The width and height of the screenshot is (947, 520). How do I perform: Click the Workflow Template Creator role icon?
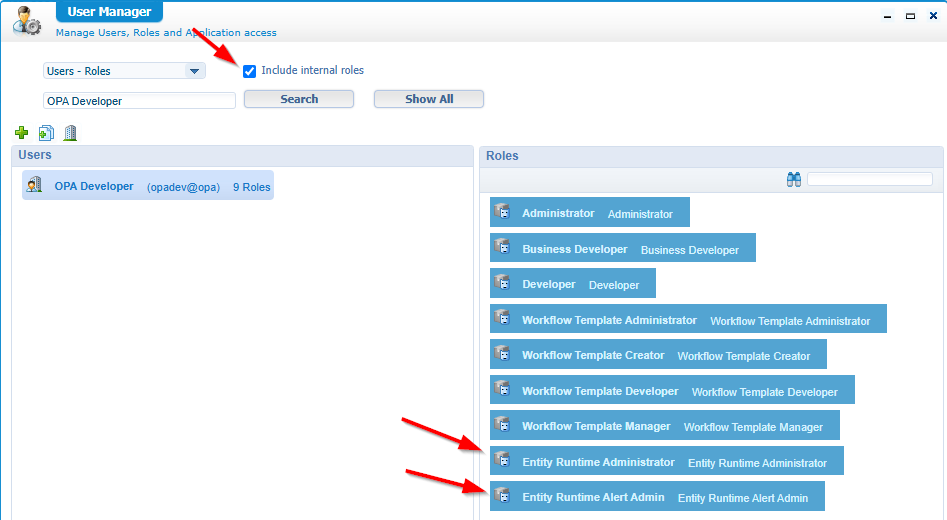tap(503, 354)
